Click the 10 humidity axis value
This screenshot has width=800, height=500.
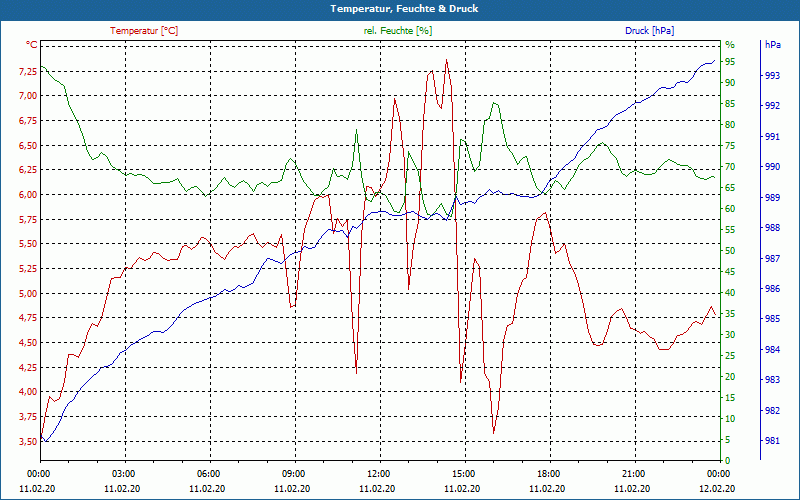[x=730, y=418]
